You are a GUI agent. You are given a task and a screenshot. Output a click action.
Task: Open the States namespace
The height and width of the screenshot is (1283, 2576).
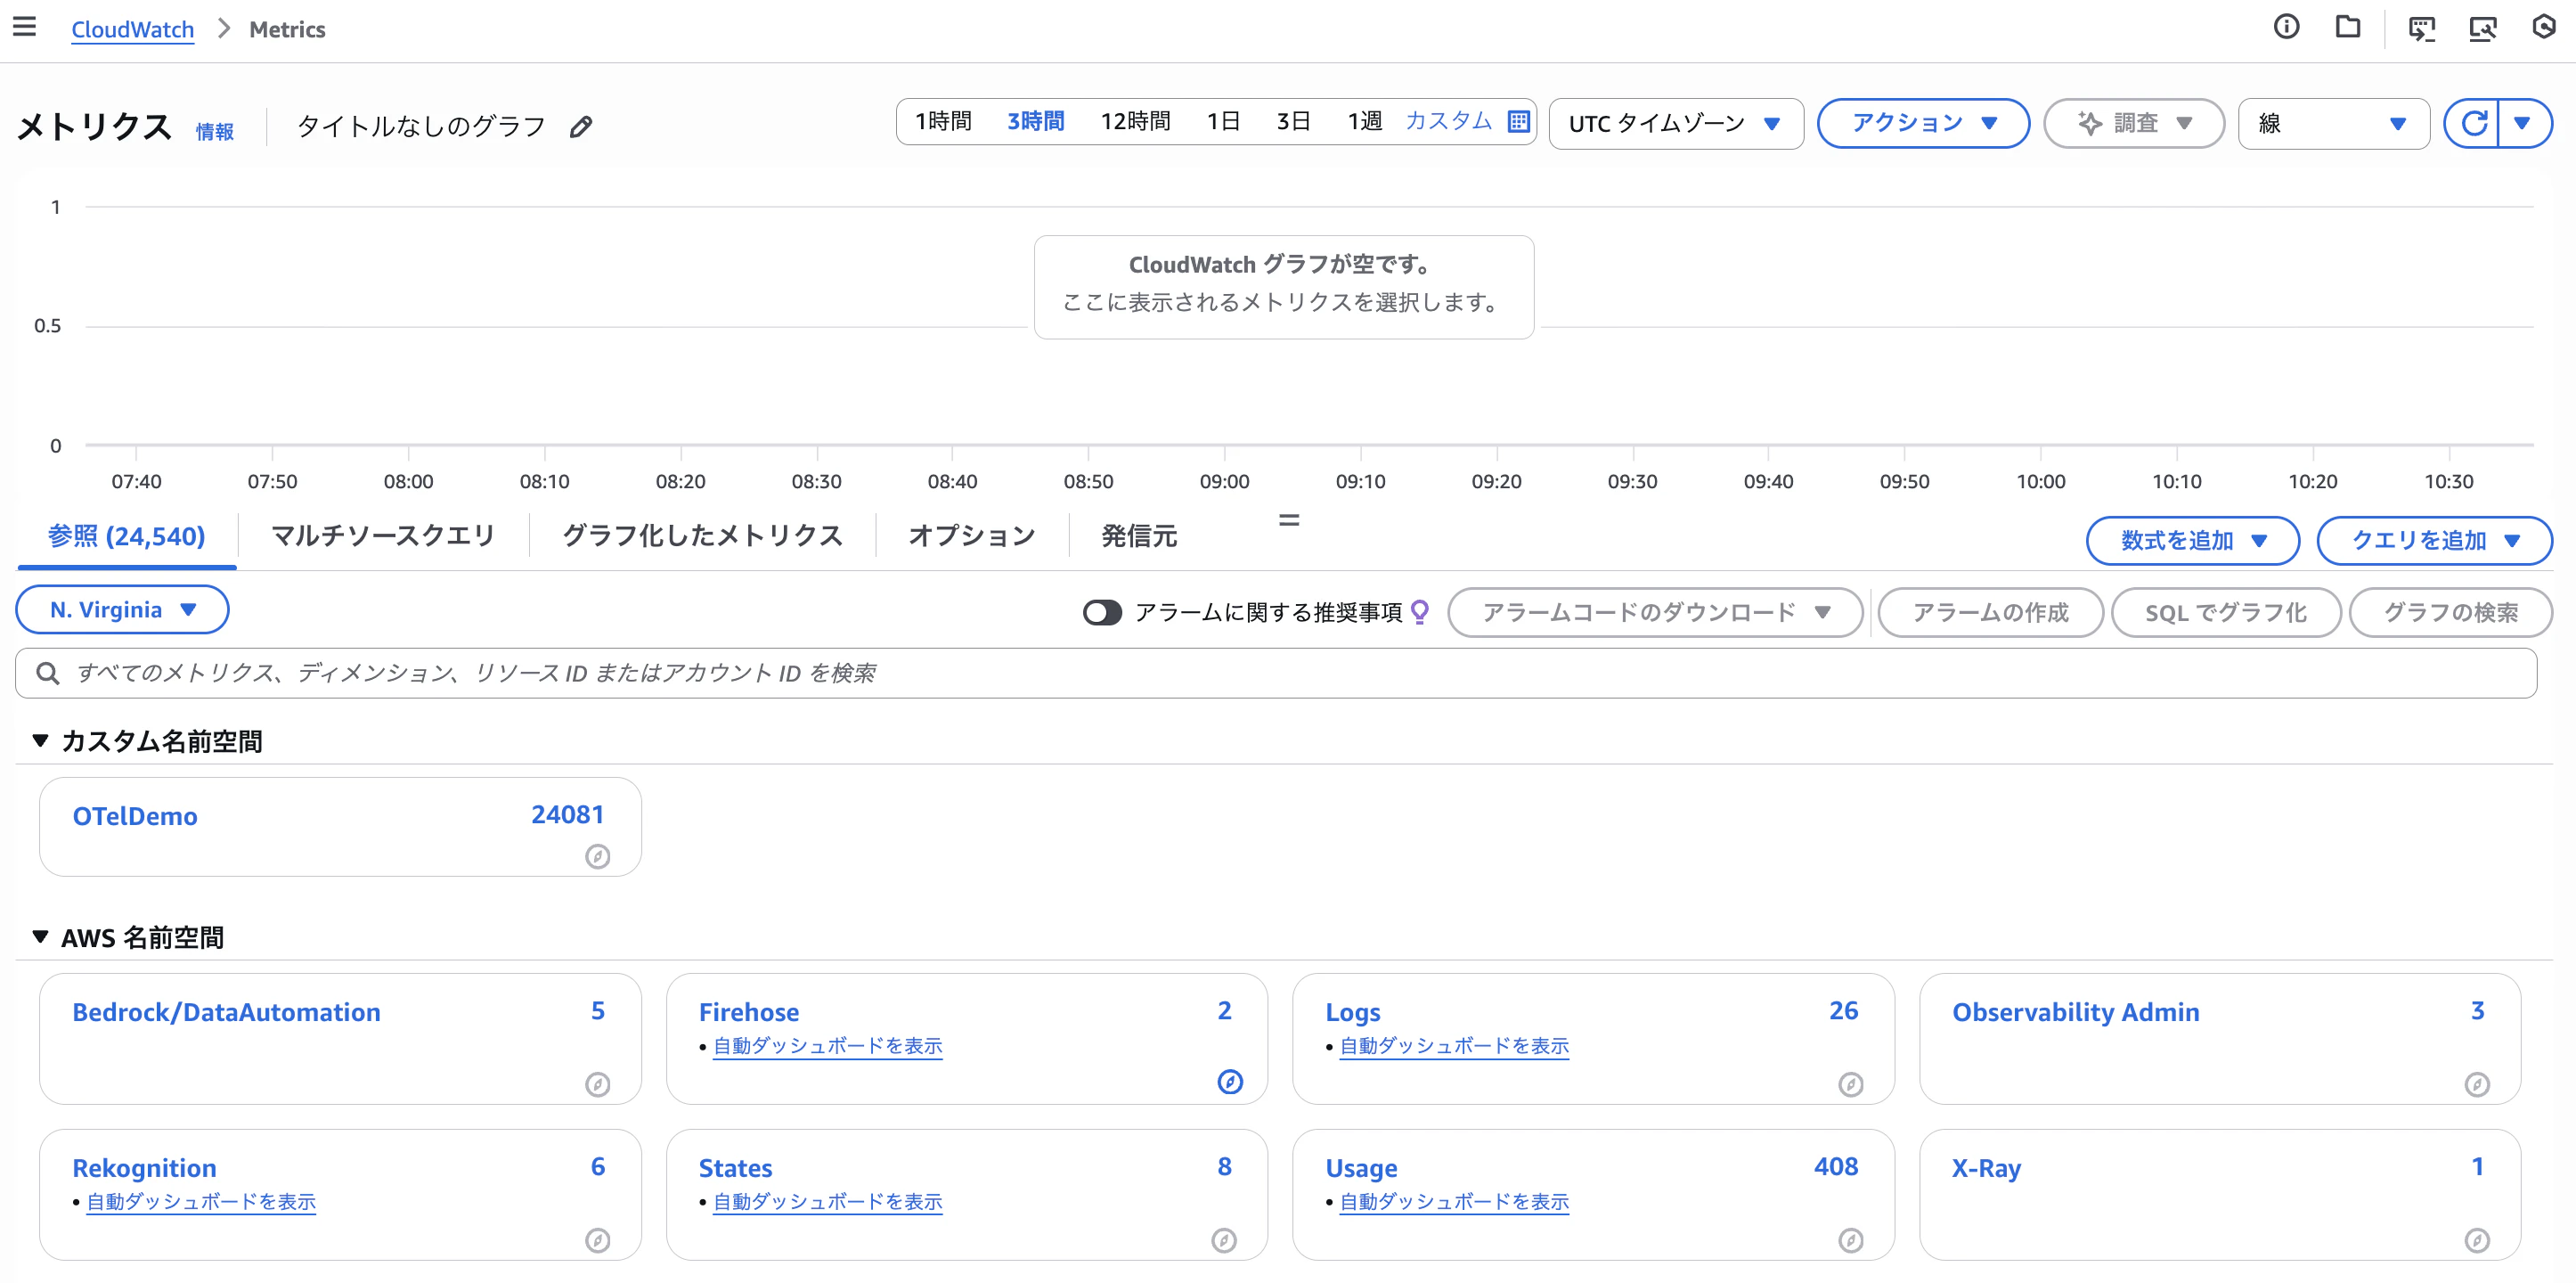click(x=735, y=1168)
